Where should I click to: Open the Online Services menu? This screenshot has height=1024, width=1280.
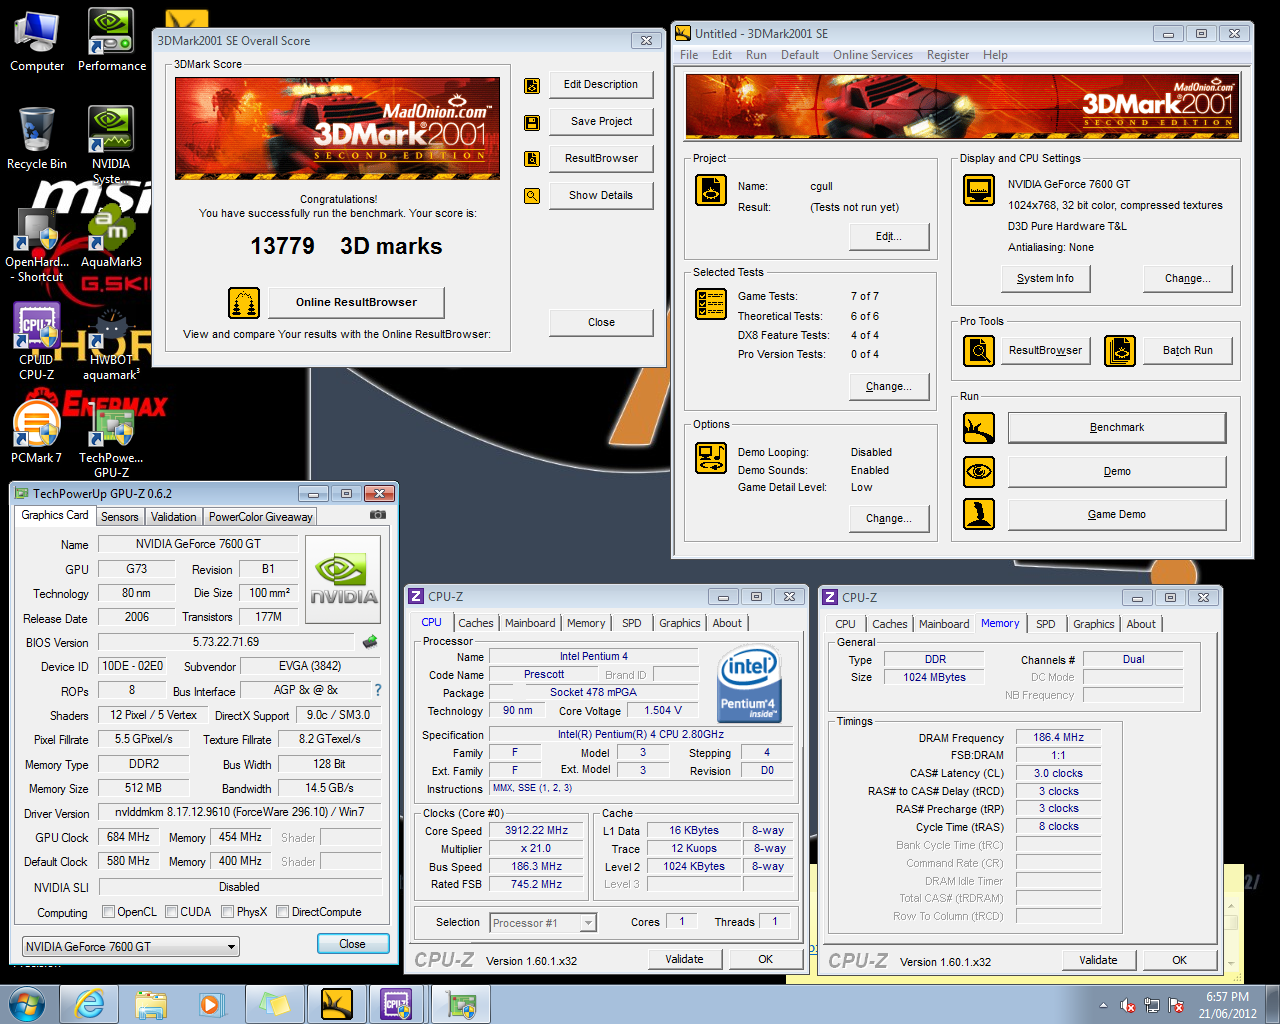pyautogui.click(x=873, y=55)
